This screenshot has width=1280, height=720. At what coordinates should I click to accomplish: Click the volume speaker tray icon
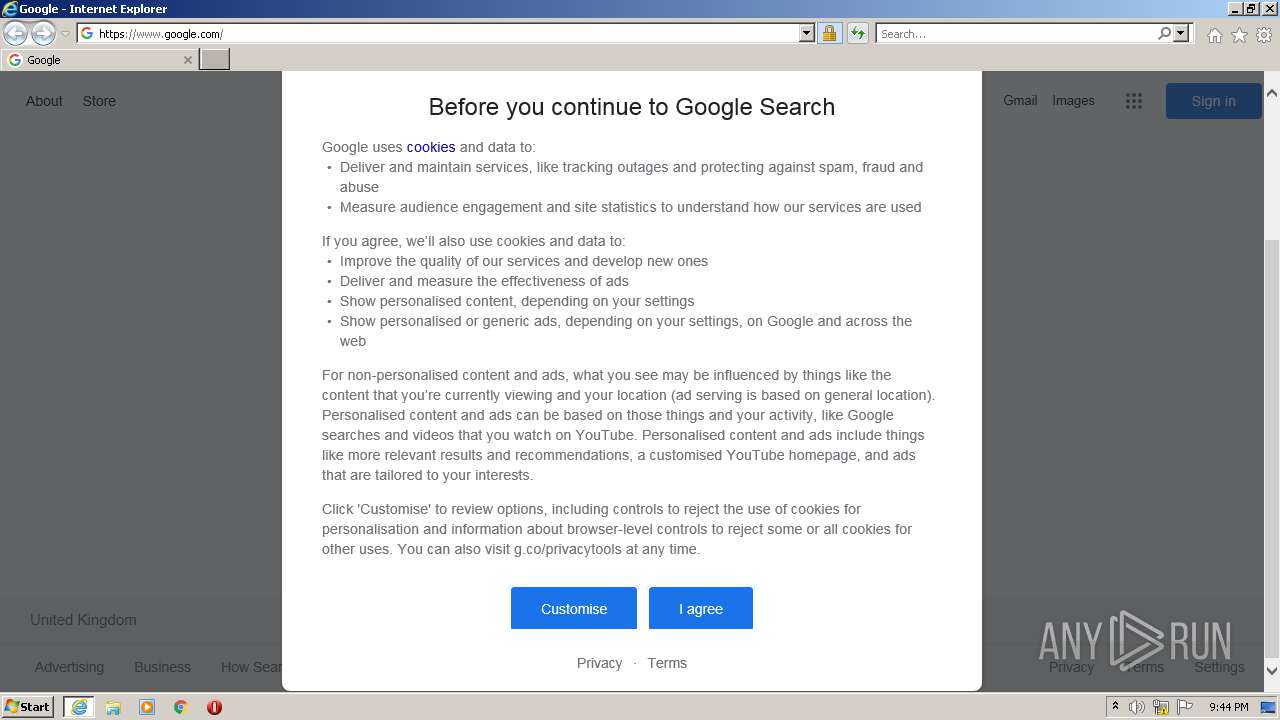1137,707
